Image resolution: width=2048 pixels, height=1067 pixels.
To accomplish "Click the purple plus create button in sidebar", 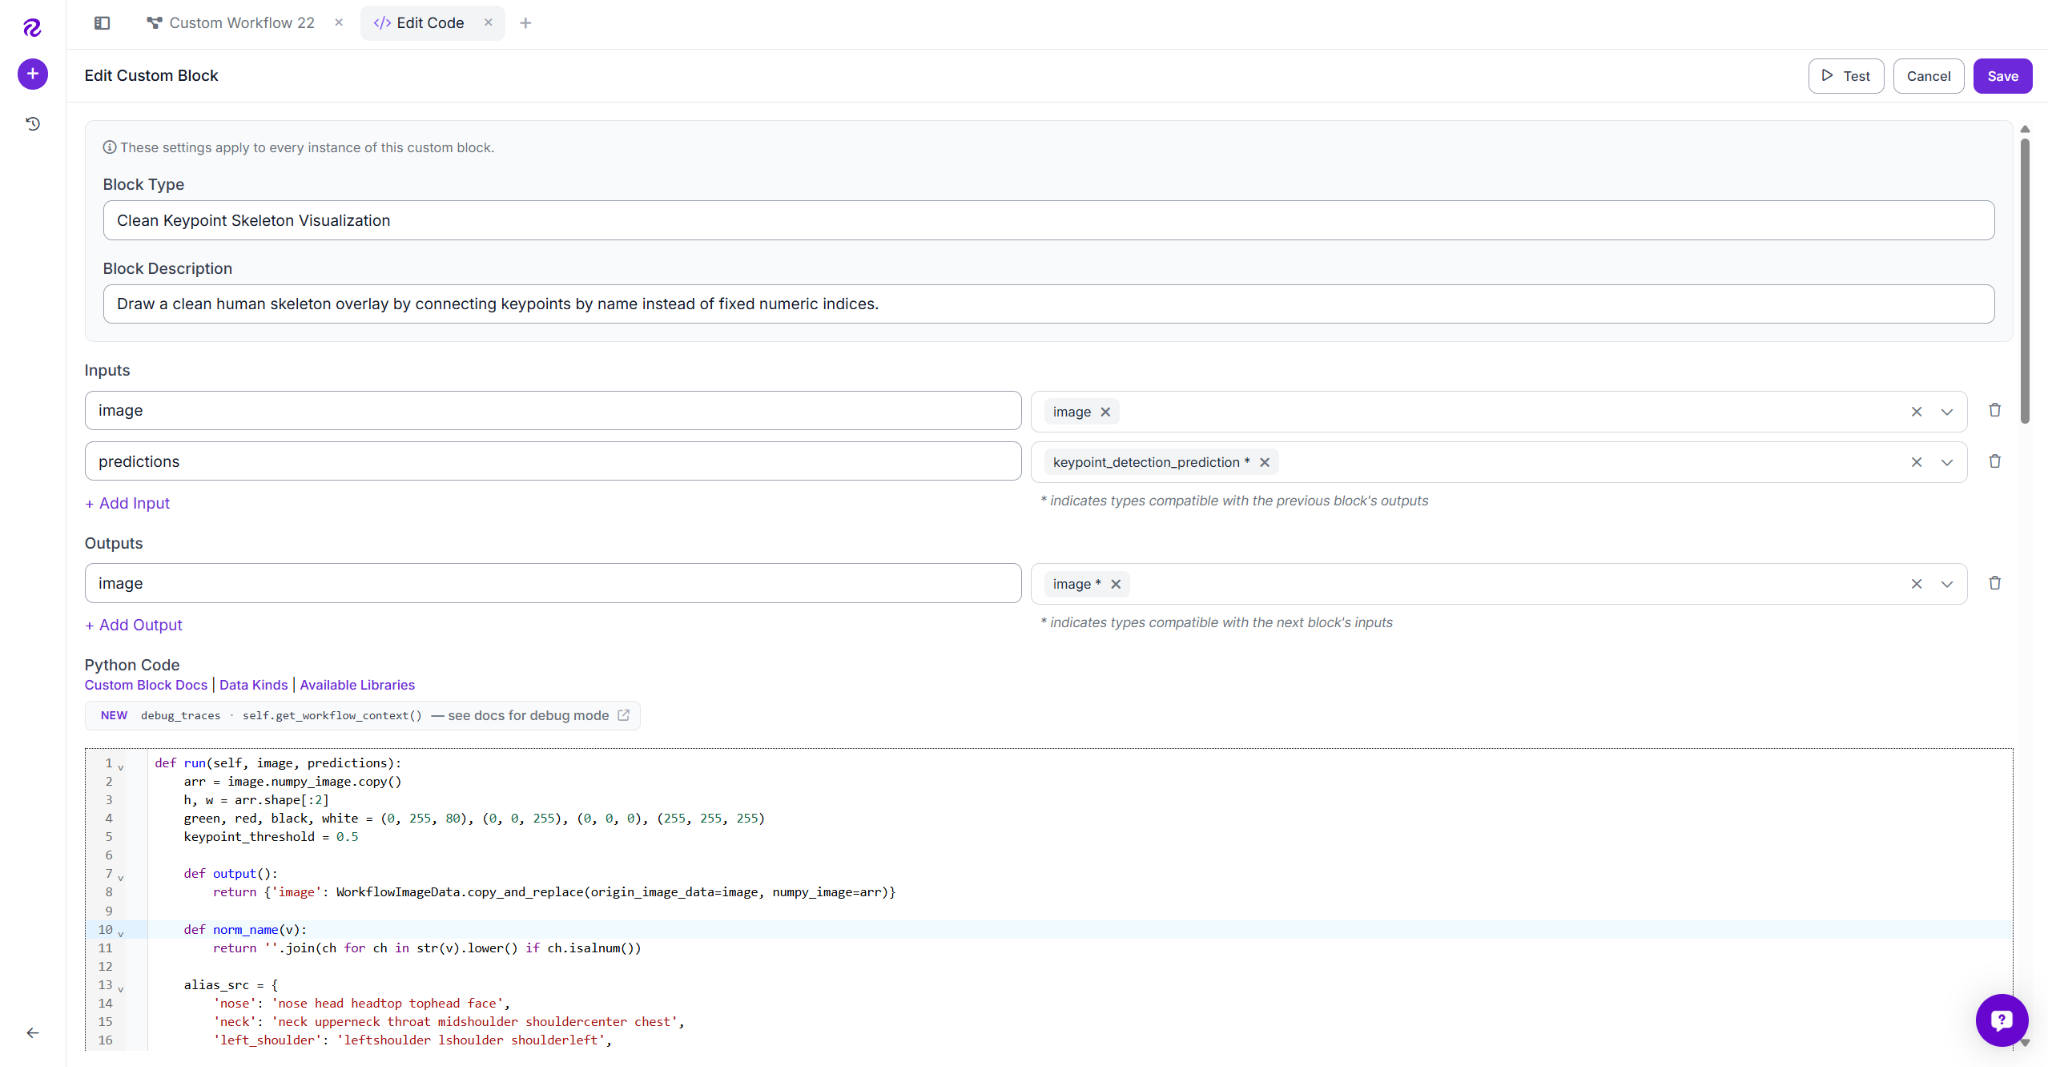I will [32, 74].
